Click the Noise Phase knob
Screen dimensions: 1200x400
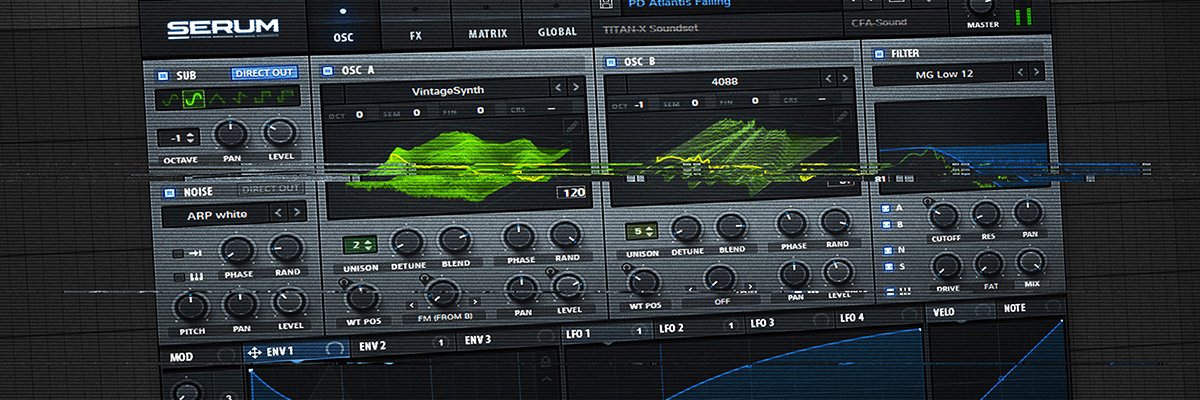coord(237,251)
